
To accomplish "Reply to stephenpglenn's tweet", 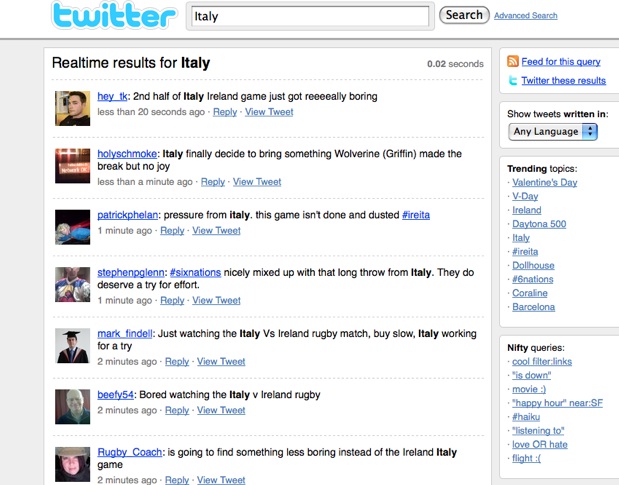I will [x=172, y=300].
